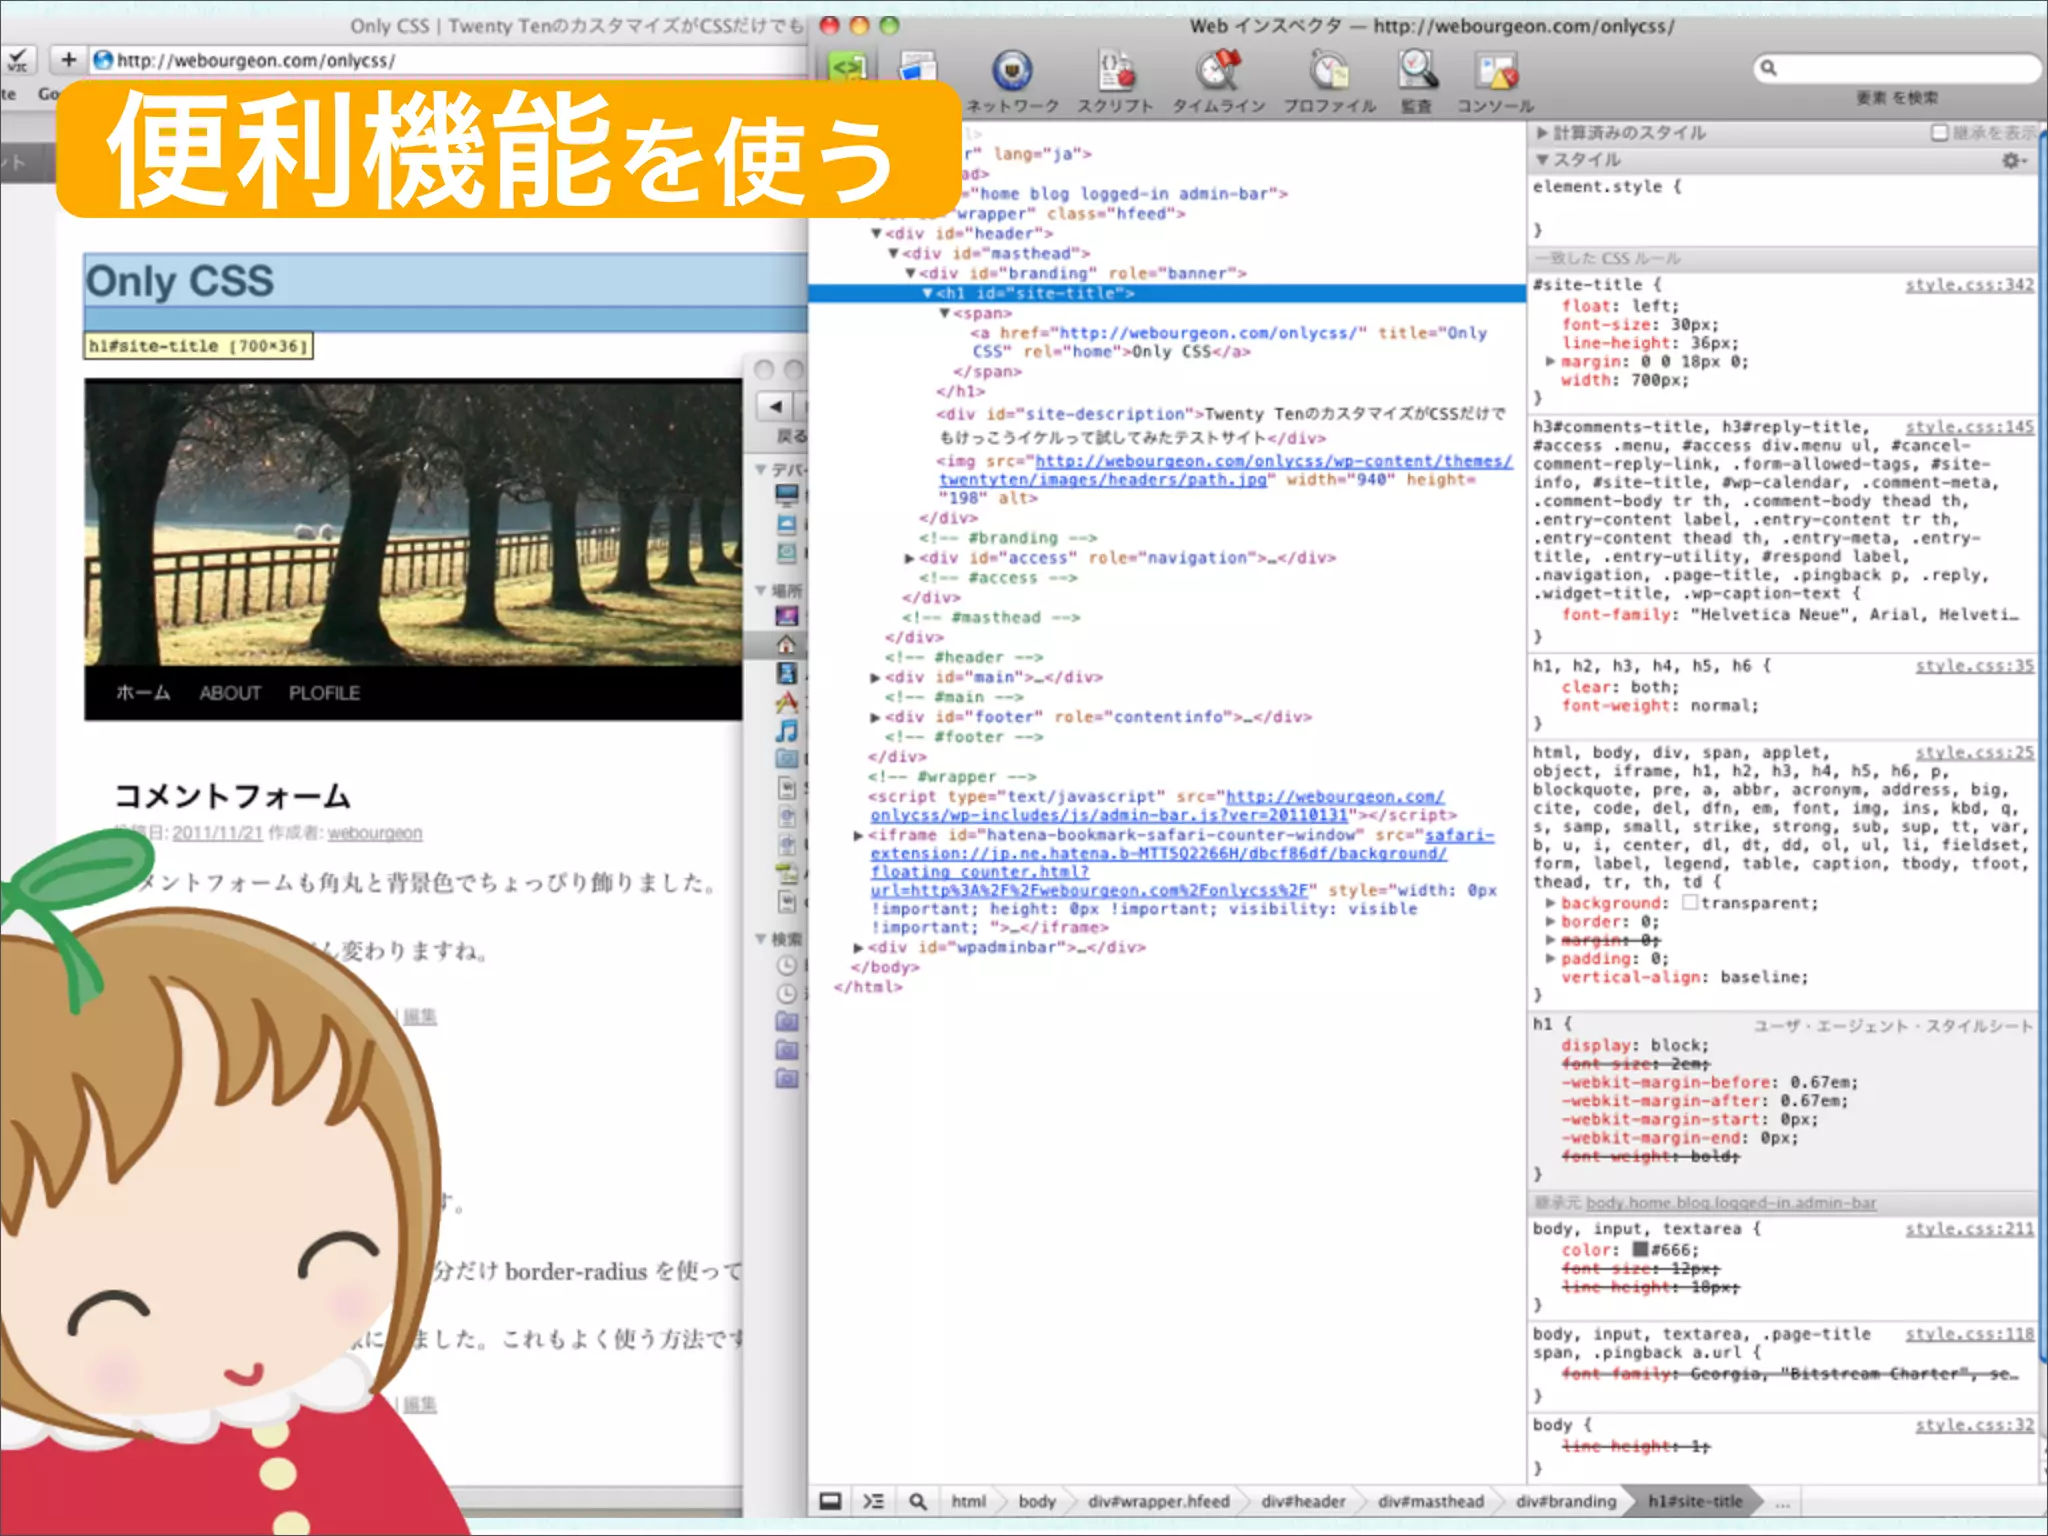Click the #666 color swatch
Screen dimensions: 2048x1536
click(x=1640, y=1250)
